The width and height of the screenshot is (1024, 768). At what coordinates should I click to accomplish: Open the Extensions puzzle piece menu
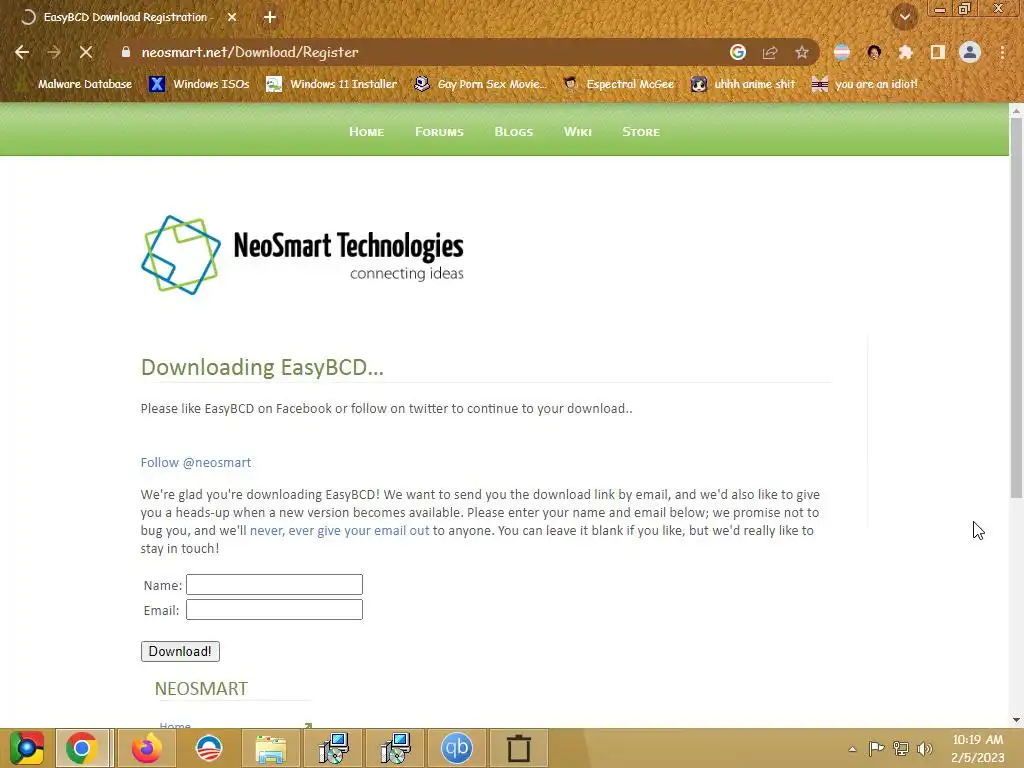point(906,52)
